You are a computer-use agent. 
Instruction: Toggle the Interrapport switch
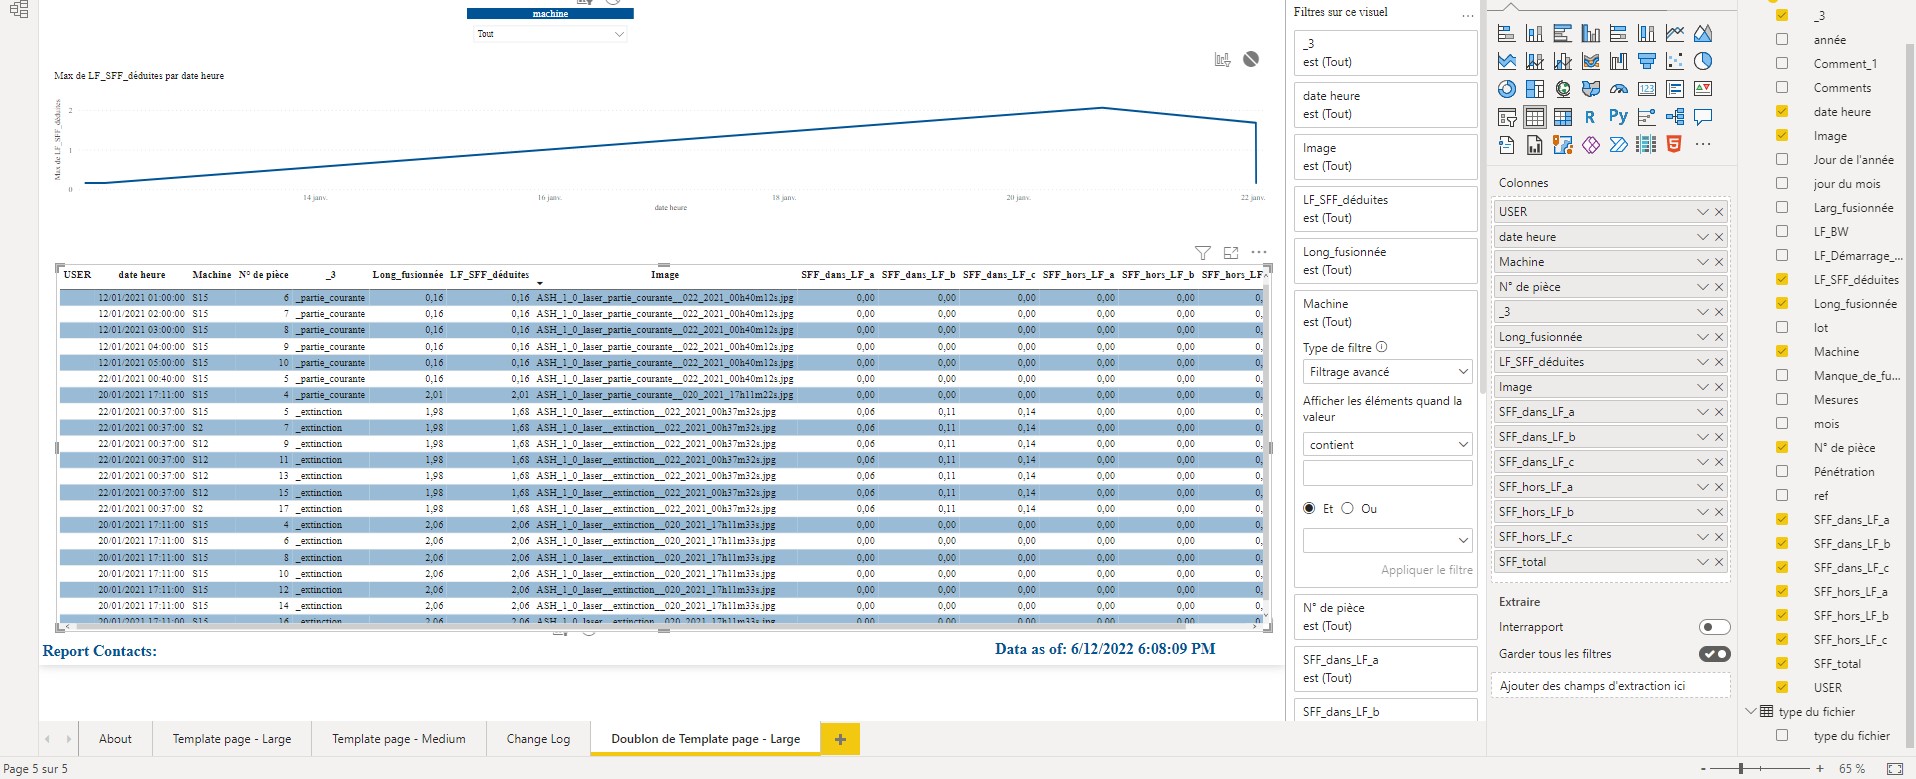[1714, 627]
